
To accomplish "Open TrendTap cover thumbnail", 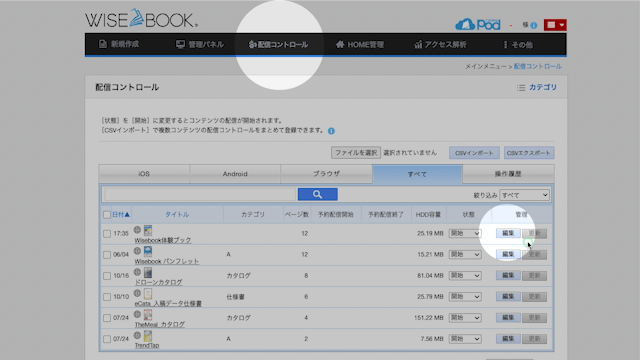I will click(x=148, y=336).
